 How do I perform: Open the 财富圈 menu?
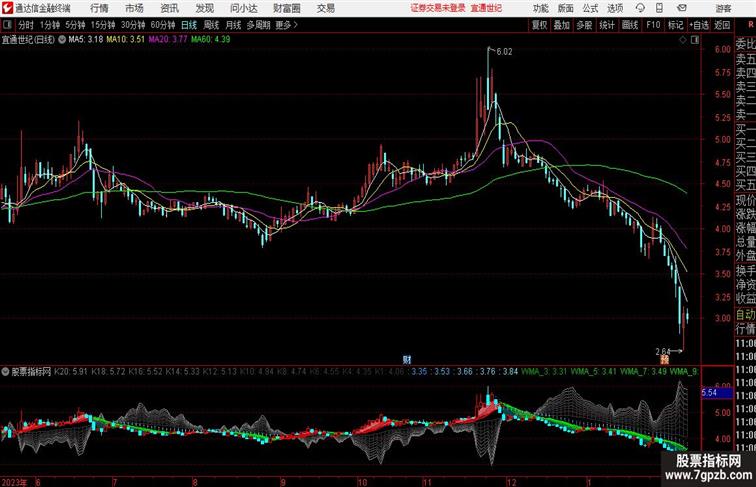click(286, 8)
